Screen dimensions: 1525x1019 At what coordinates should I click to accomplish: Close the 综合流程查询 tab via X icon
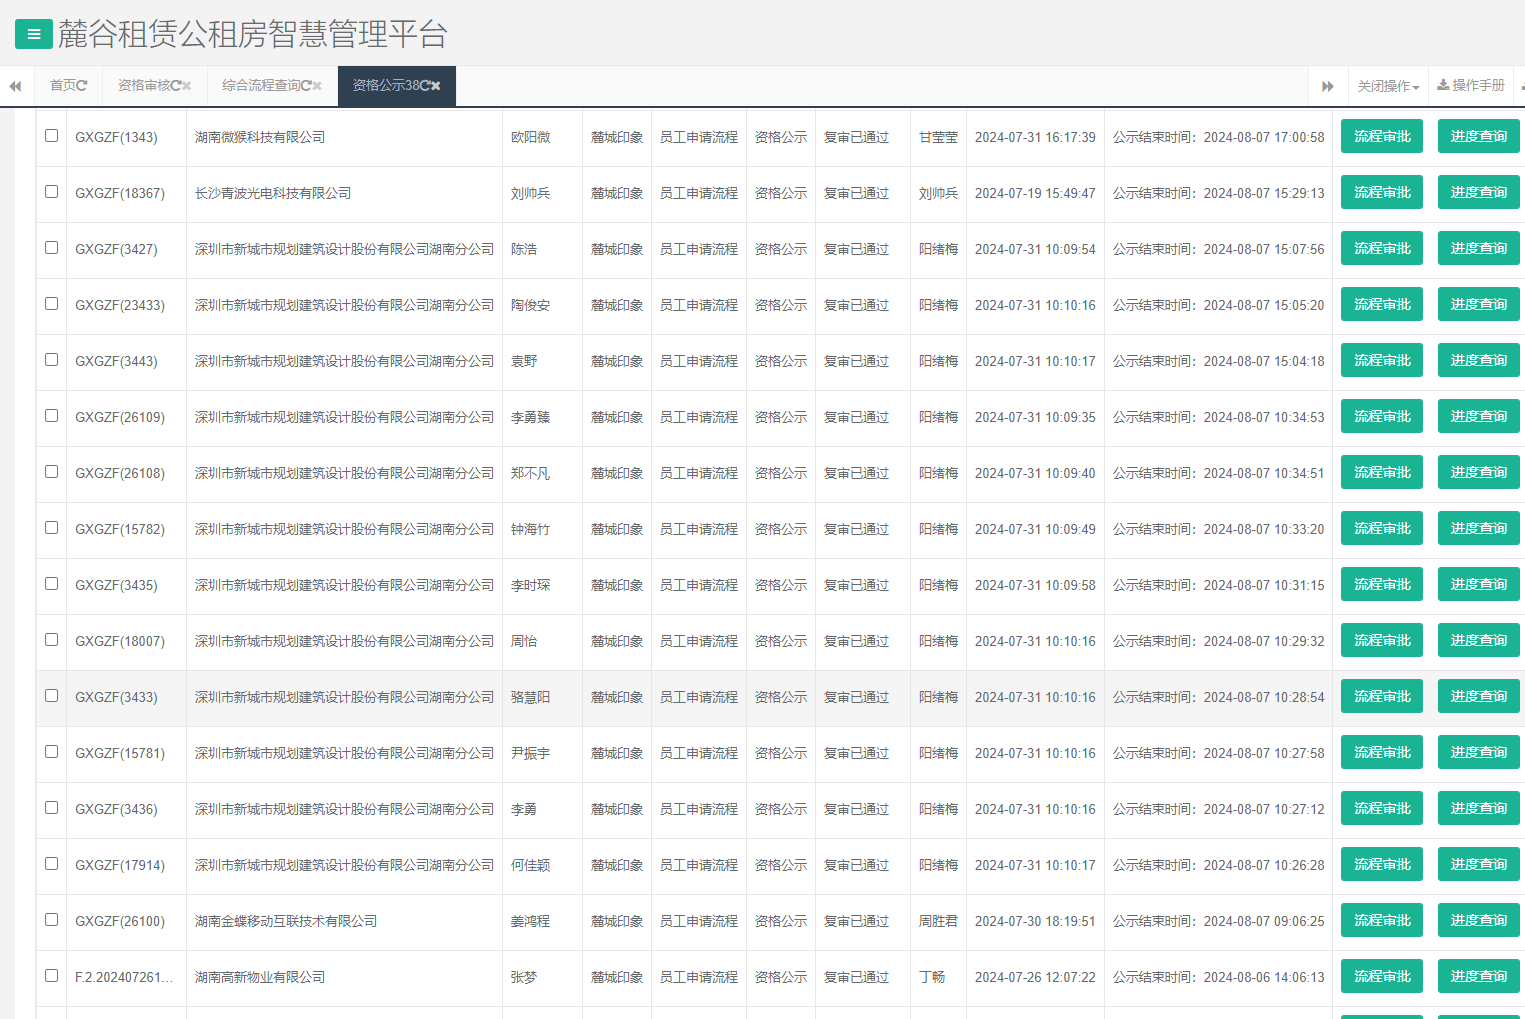317,86
